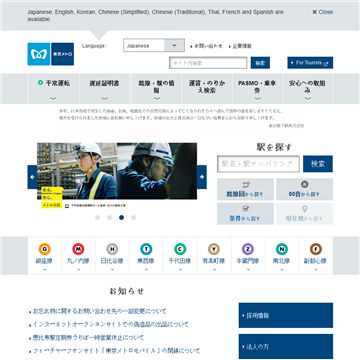
Task: Select the purple Z Hanzomon line icon
Action: click(248, 249)
